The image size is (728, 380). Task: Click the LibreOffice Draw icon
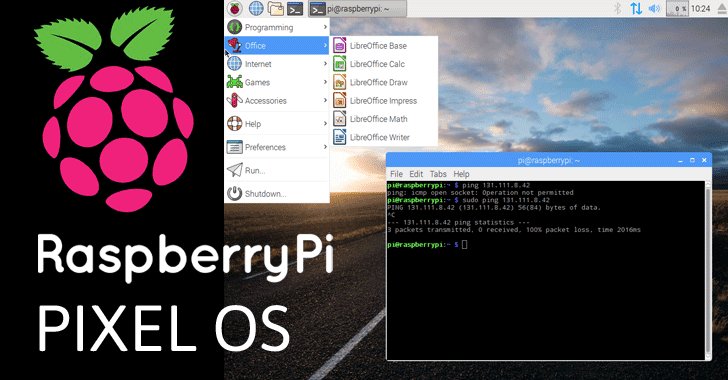pyautogui.click(x=339, y=82)
